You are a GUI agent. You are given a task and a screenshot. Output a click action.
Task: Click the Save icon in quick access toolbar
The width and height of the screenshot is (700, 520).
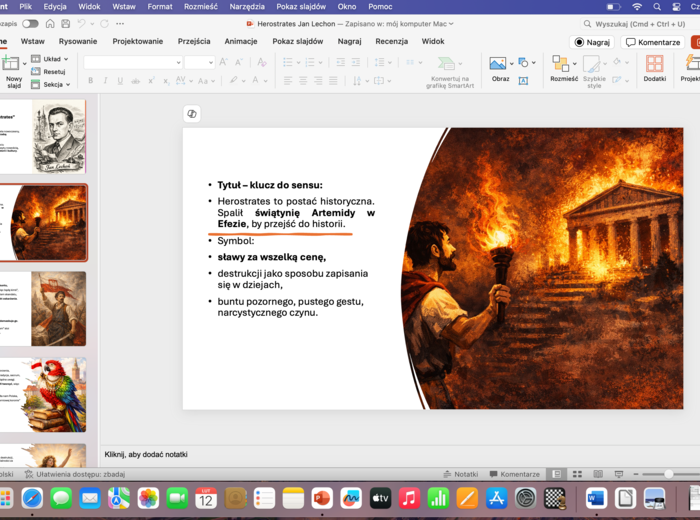[65, 23]
